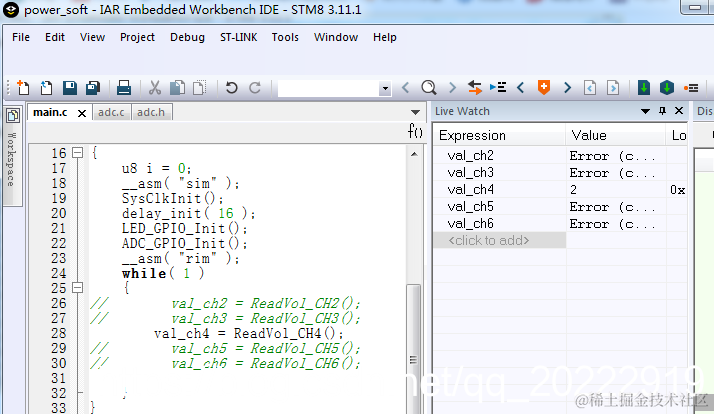Open the File menu

(x=21, y=37)
